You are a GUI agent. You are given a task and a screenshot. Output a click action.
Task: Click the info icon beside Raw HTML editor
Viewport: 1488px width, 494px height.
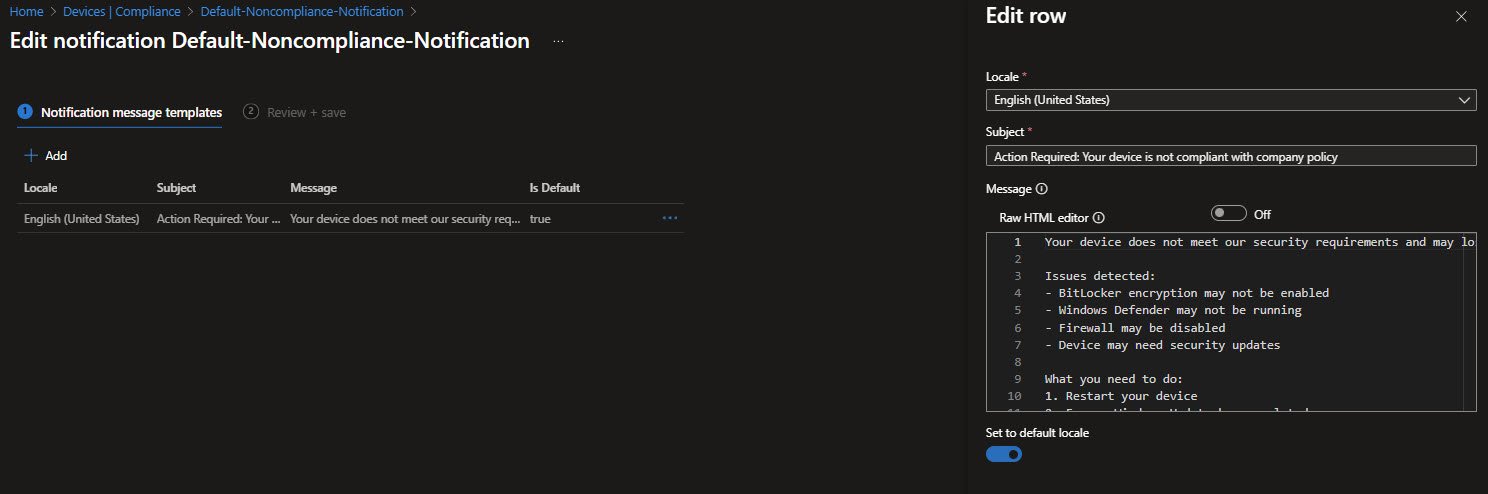click(1098, 217)
